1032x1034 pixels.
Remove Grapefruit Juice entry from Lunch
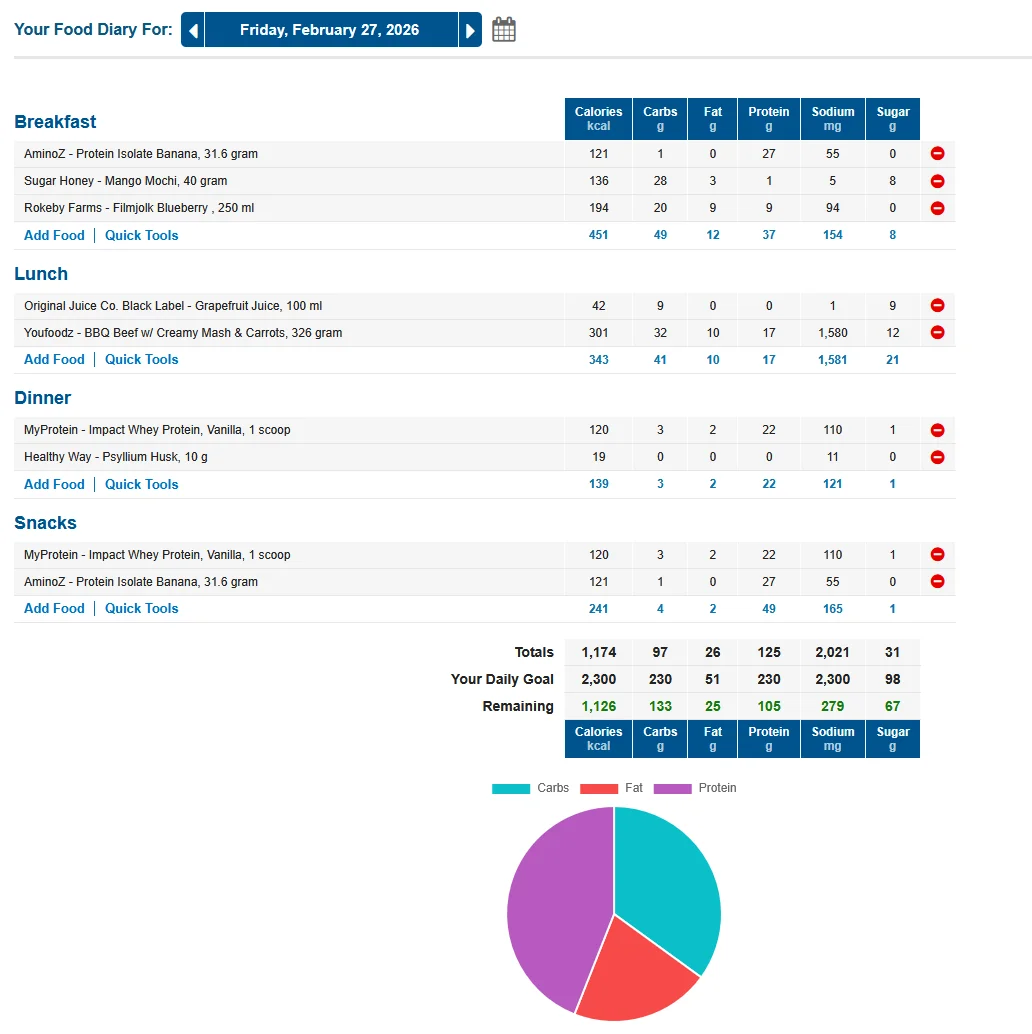(x=937, y=305)
